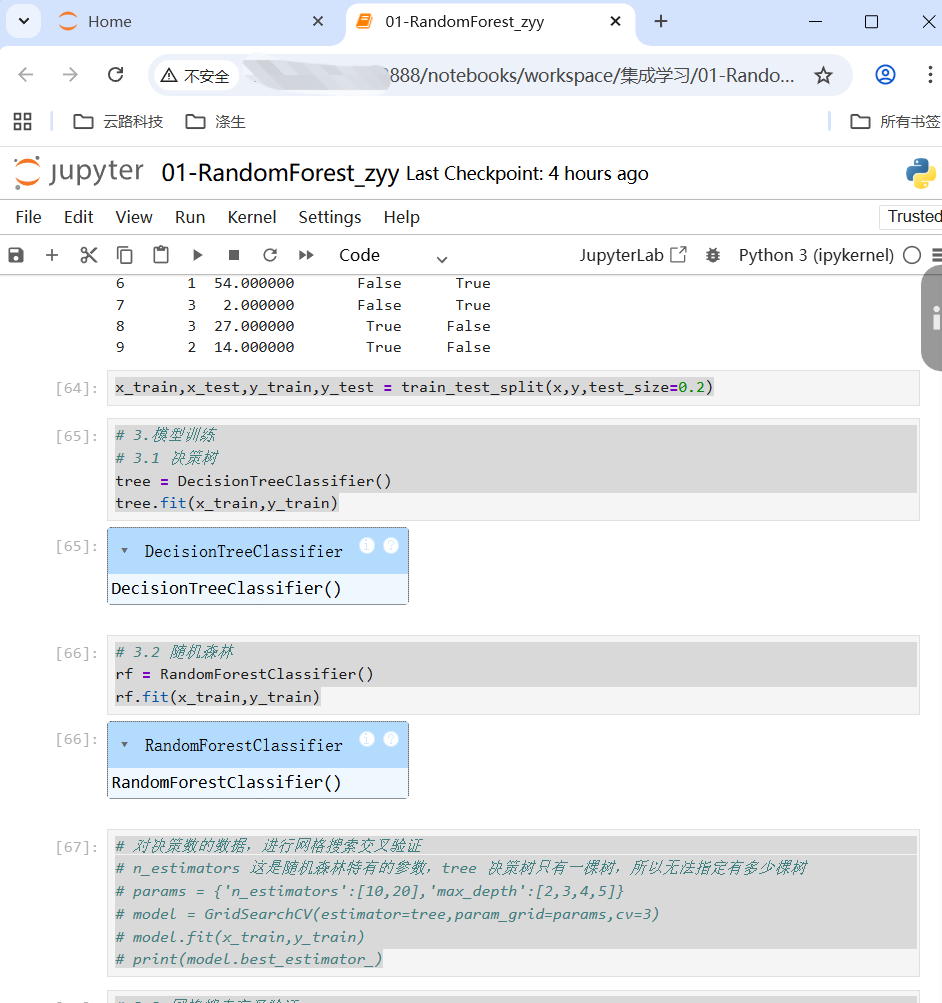The height and width of the screenshot is (1003, 942).
Task: Restart kernel and run all cells
Action: pyautogui.click(x=307, y=255)
